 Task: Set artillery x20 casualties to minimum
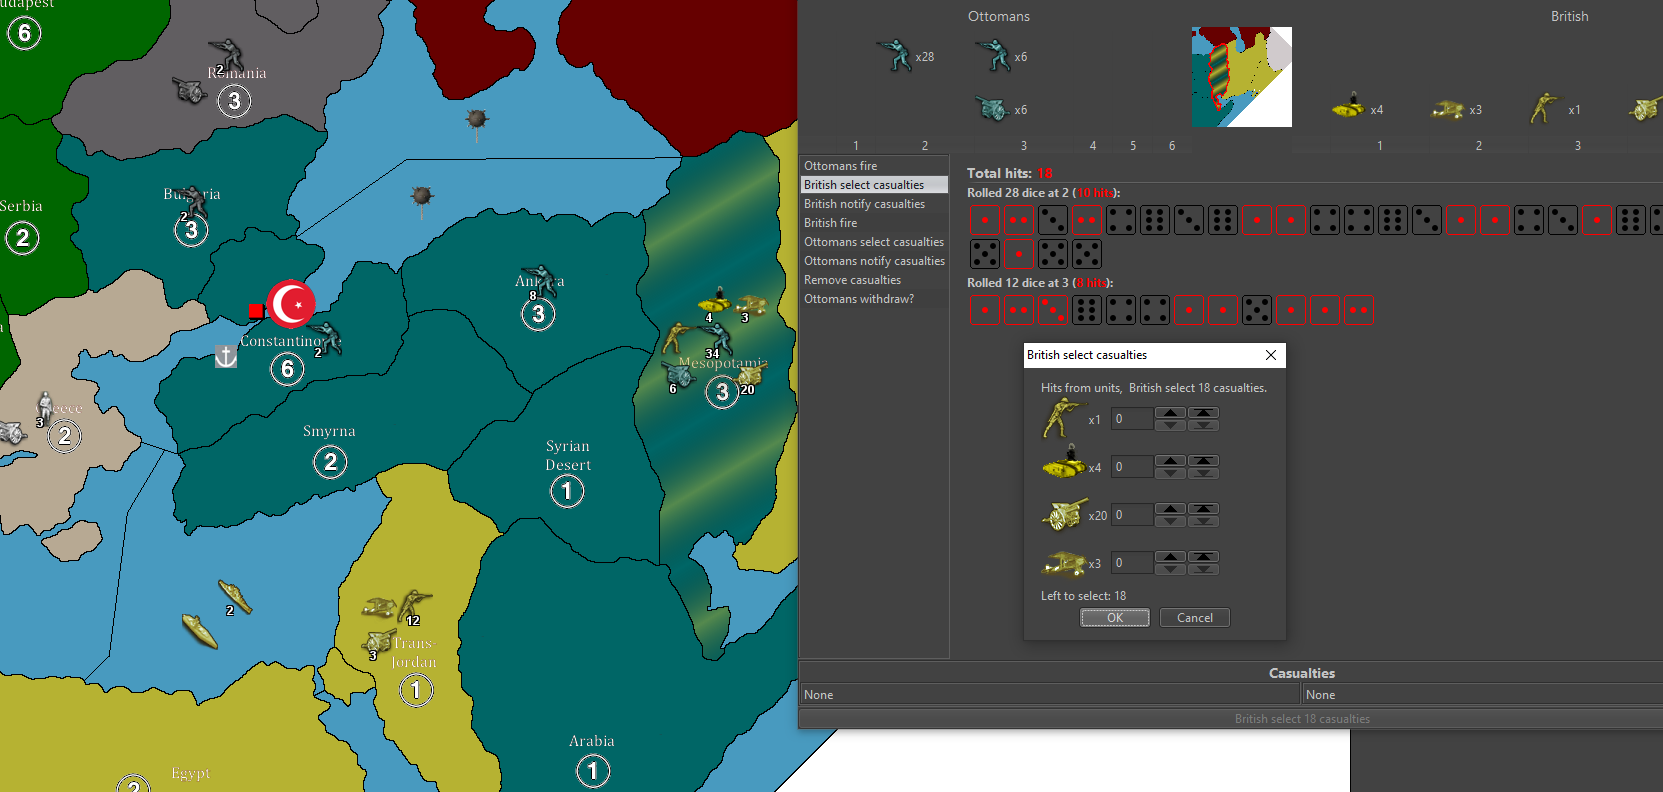coord(1203,521)
